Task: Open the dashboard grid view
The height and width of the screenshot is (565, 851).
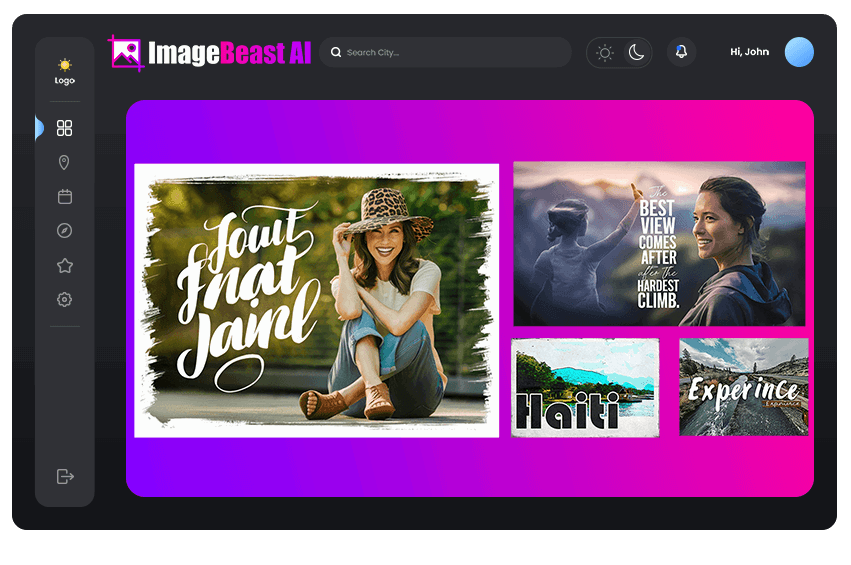Action: coord(65,128)
